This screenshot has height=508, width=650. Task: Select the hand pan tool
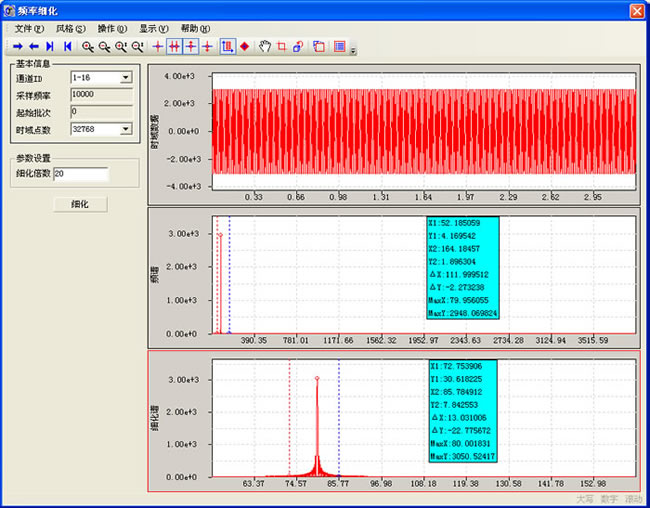(265, 47)
